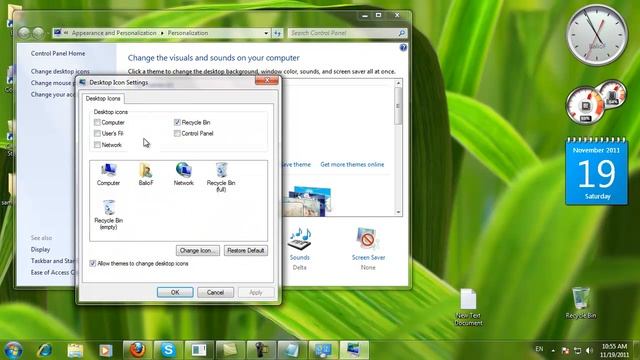Enable the User's Files checkbox

pos(97,133)
